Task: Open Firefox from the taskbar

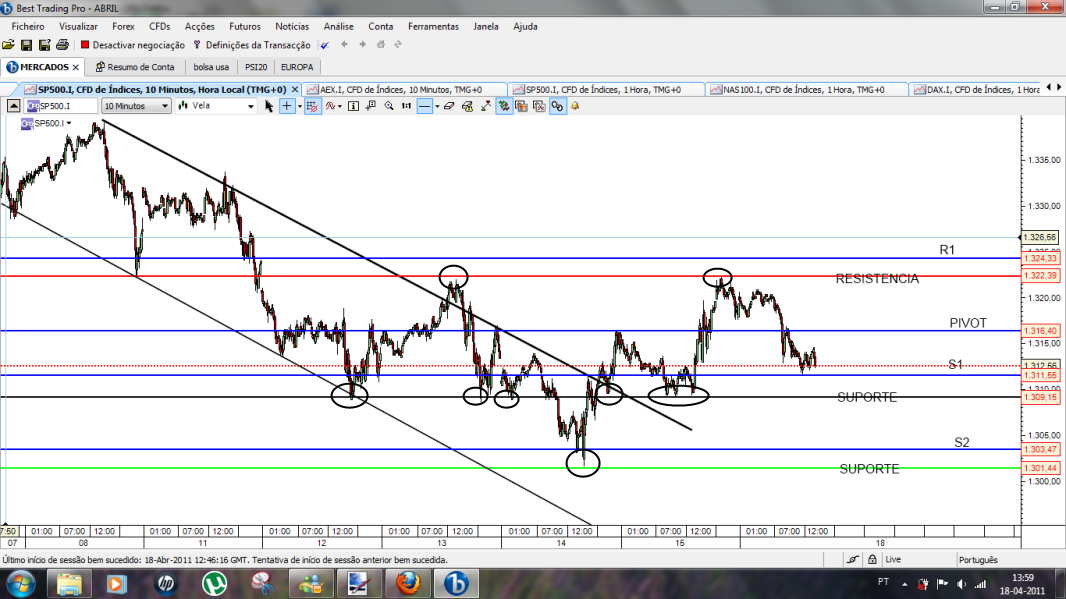Action: [408, 583]
